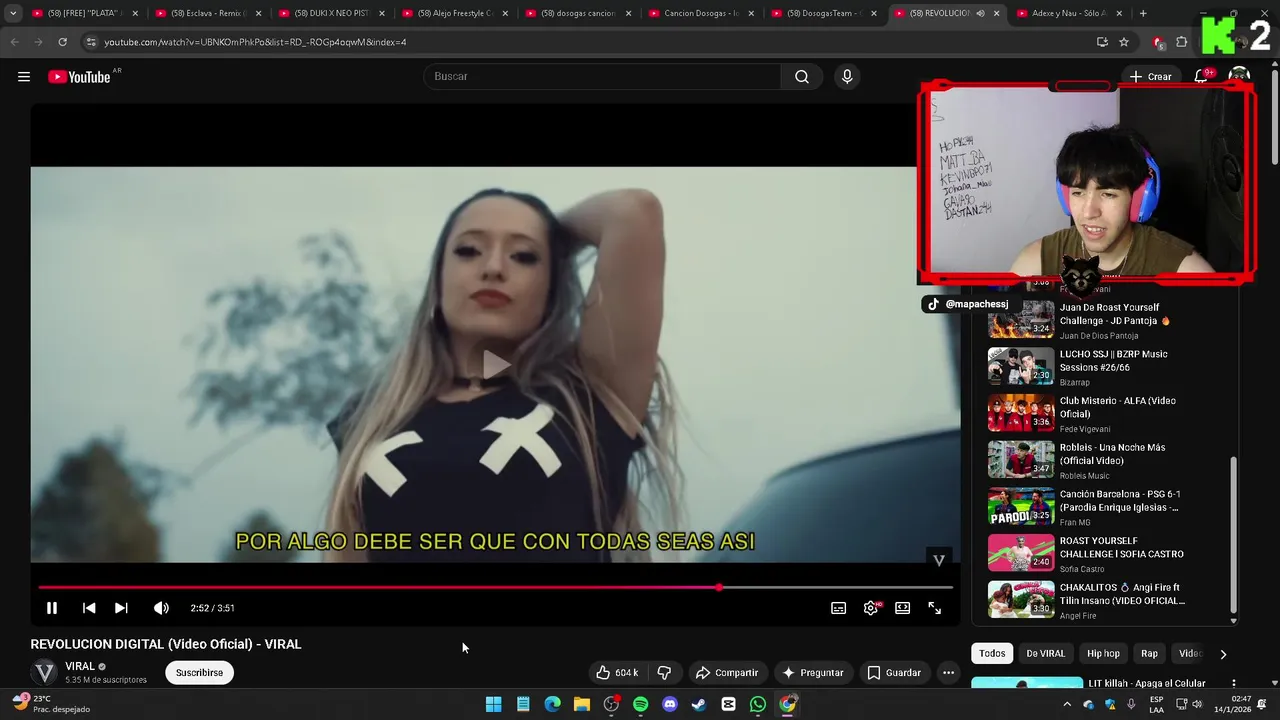Skip to the next video
Screen dimensions: 1280x720
121,608
